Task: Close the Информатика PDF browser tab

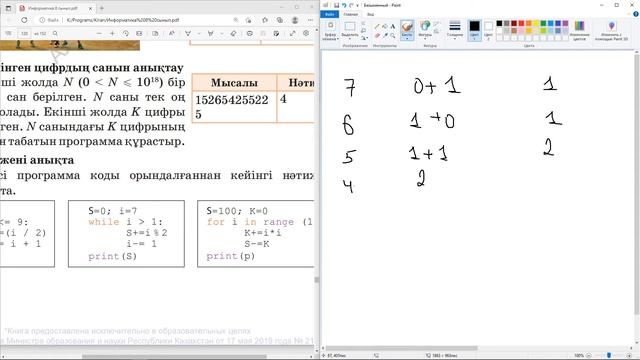Action: (90, 8)
